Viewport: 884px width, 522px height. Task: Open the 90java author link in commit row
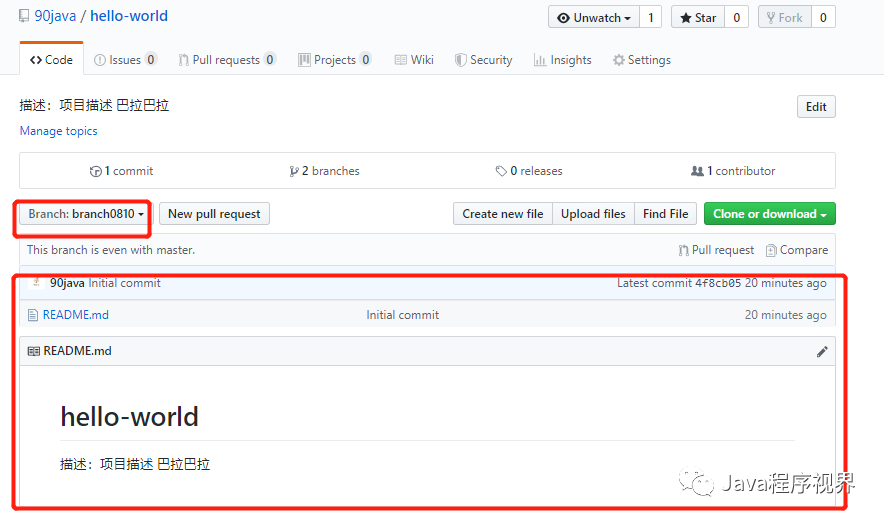[67, 283]
